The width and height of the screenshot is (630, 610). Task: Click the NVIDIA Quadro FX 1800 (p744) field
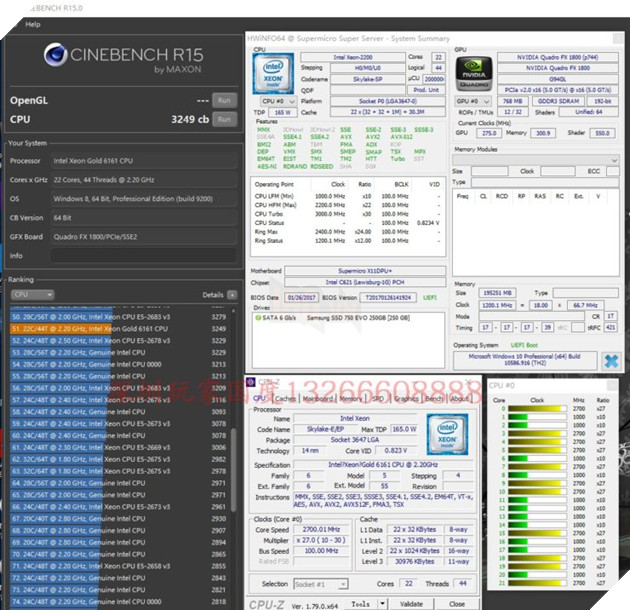coord(557,57)
